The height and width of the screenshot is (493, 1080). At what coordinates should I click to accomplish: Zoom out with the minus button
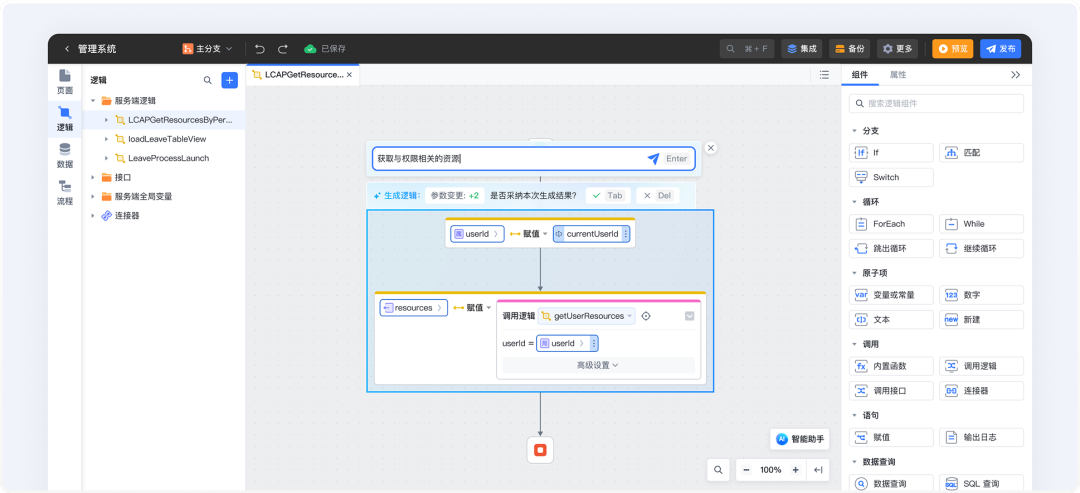tap(746, 470)
